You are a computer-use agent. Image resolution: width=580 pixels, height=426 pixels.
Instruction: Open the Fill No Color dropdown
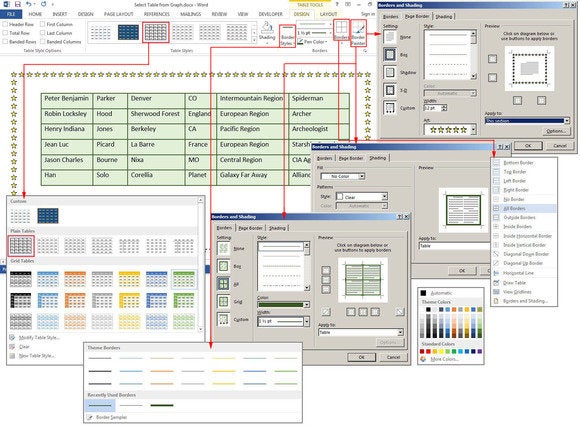(362, 176)
